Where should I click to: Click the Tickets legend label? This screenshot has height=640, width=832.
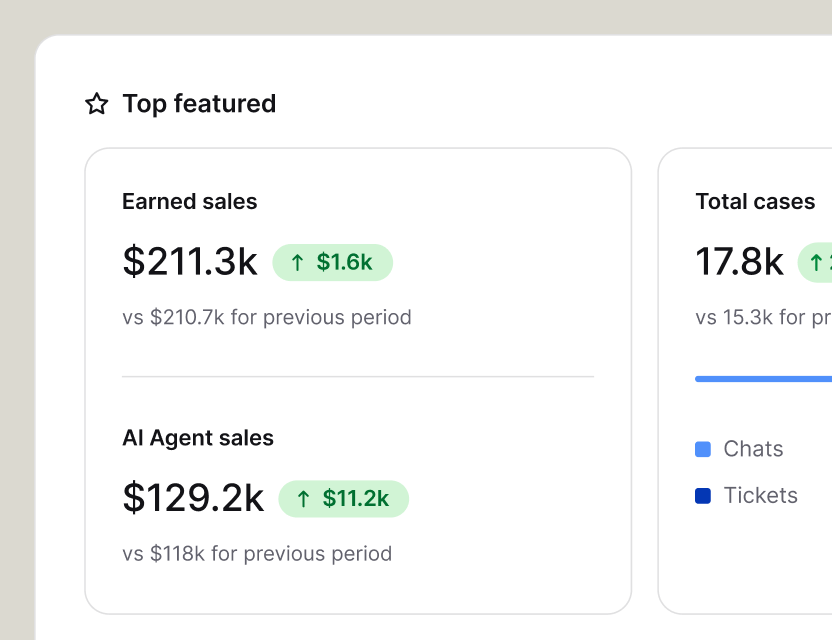pos(761,496)
